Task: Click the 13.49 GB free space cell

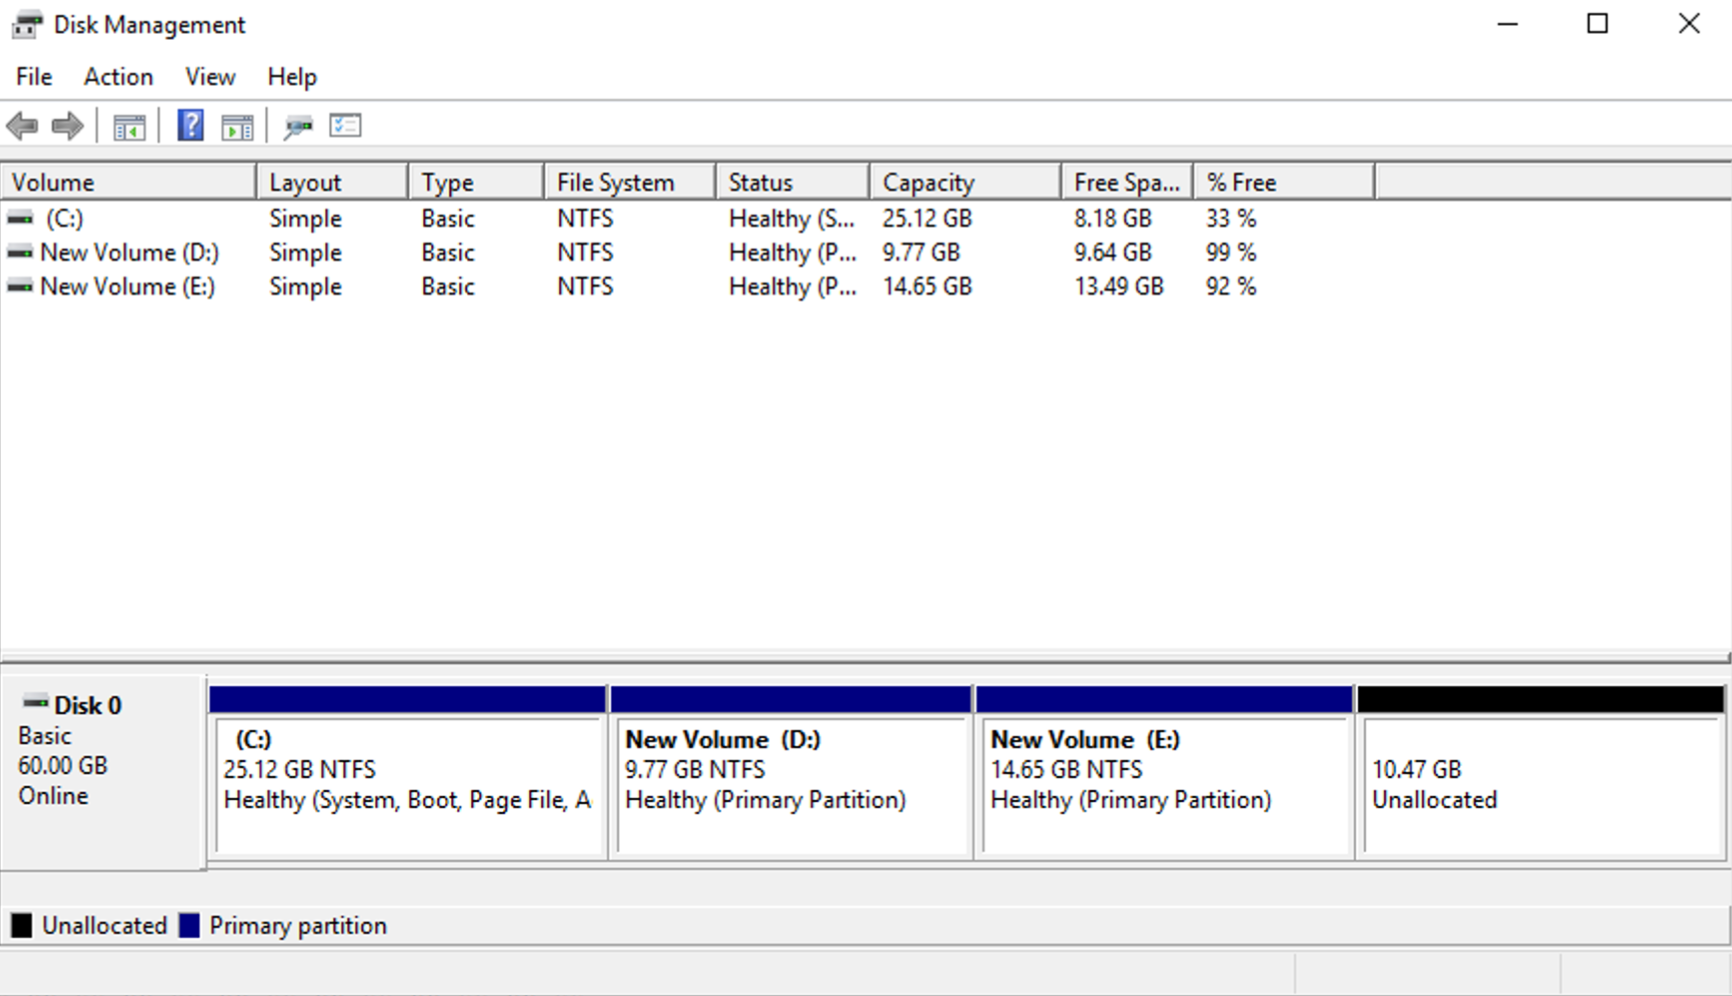Action: (x=1119, y=286)
